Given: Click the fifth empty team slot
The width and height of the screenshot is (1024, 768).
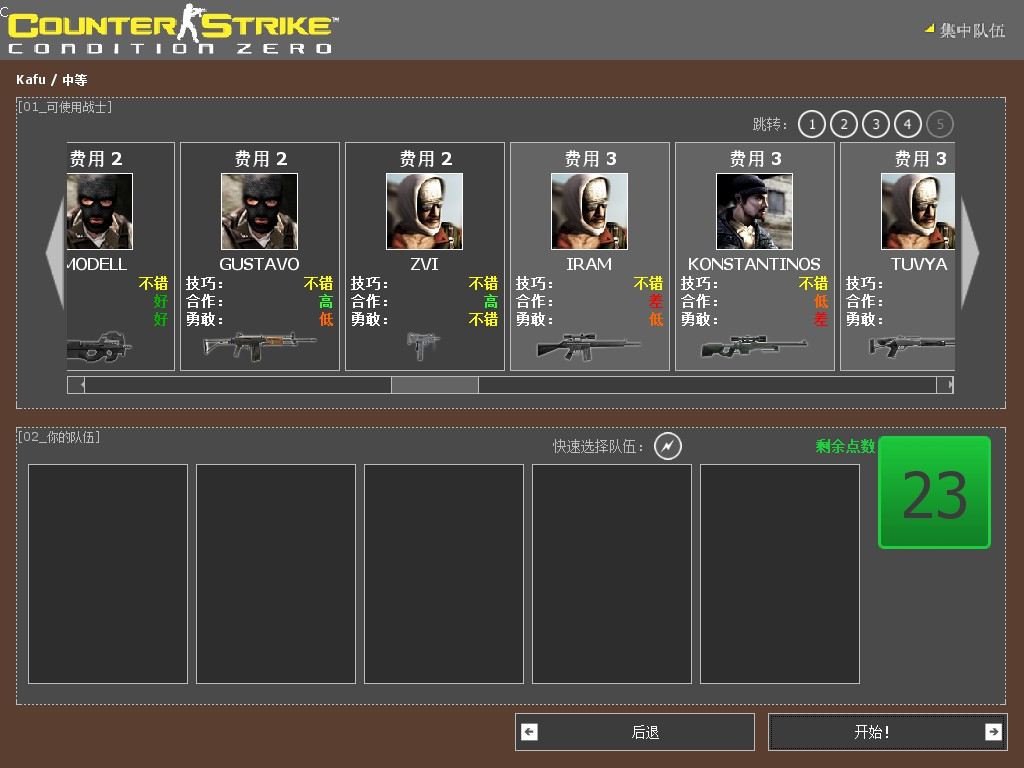Looking at the screenshot, I should tap(780, 574).
